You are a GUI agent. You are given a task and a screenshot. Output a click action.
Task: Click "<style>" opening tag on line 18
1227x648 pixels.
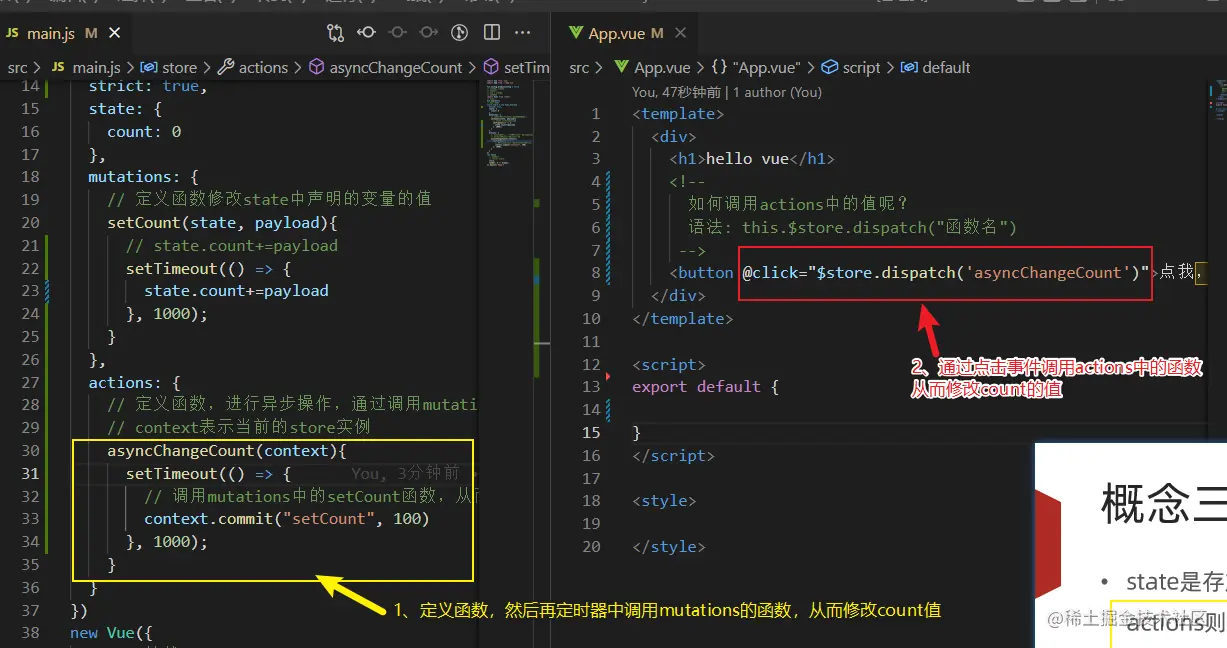[664, 501]
